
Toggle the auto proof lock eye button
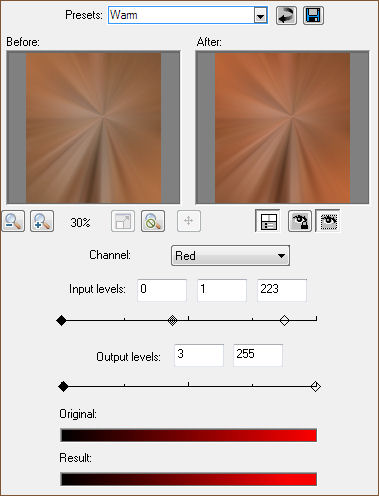pyautogui.click(x=300, y=221)
